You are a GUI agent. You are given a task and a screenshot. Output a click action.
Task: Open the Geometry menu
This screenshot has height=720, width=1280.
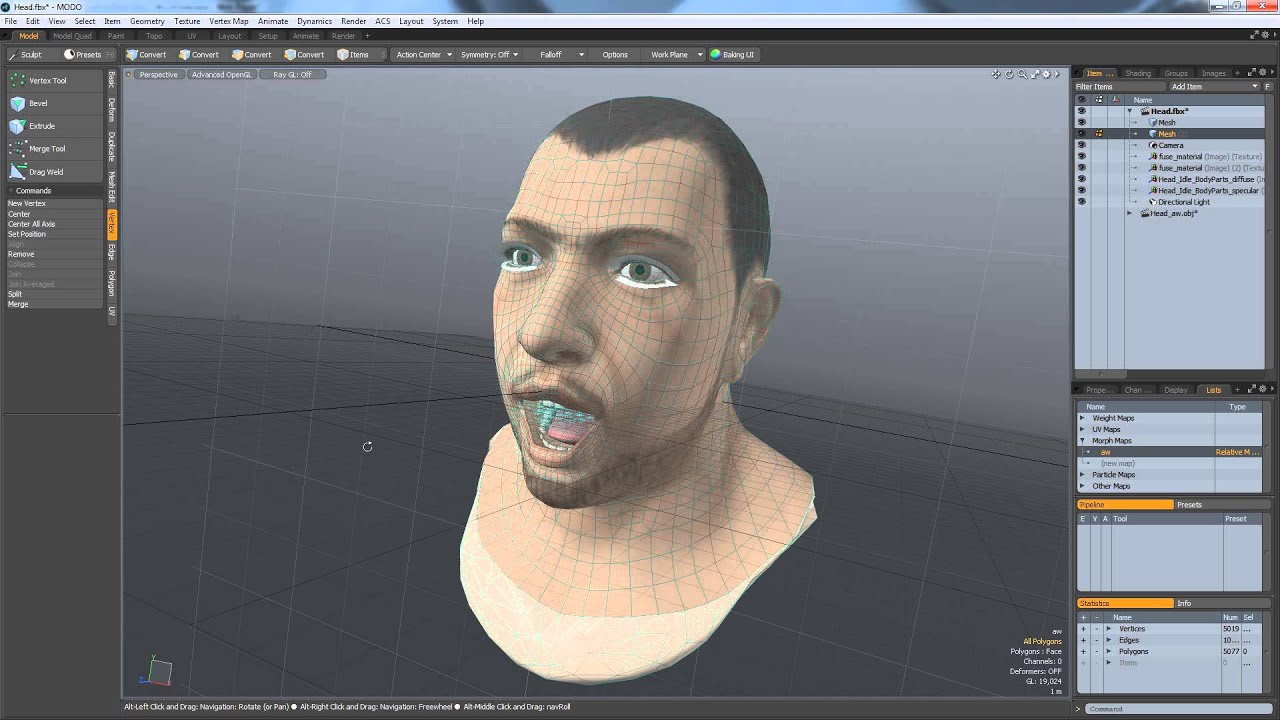click(x=147, y=21)
